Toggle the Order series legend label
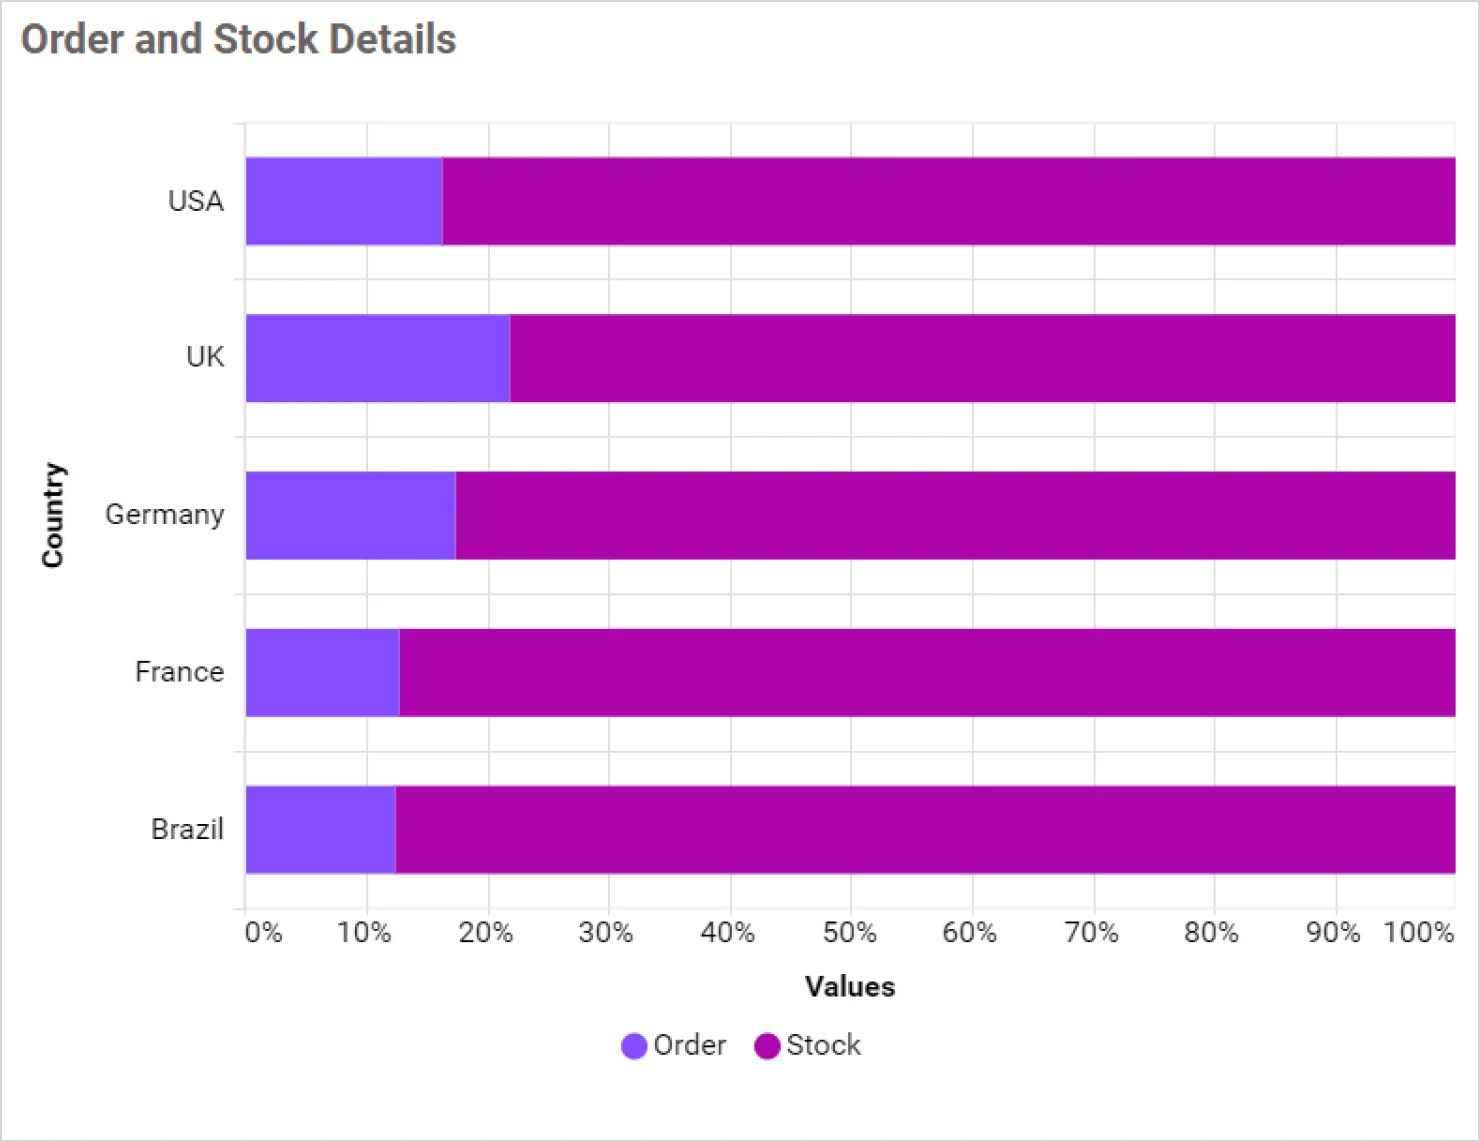The image size is (1480, 1142). click(689, 1045)
